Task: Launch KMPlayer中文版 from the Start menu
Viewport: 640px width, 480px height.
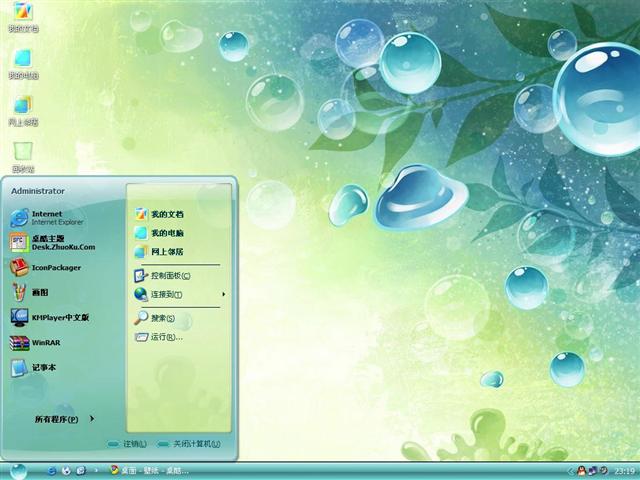Action: tap(49, 318)
